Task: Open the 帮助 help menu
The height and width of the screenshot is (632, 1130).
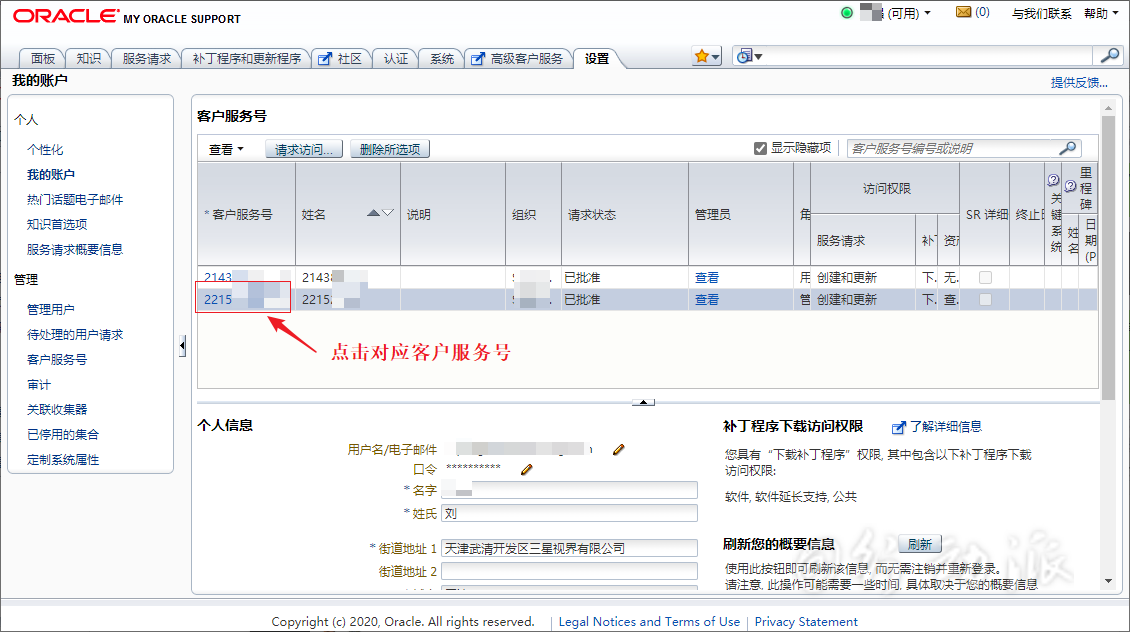Action: pyautogui.click(x=1101, y=14)
